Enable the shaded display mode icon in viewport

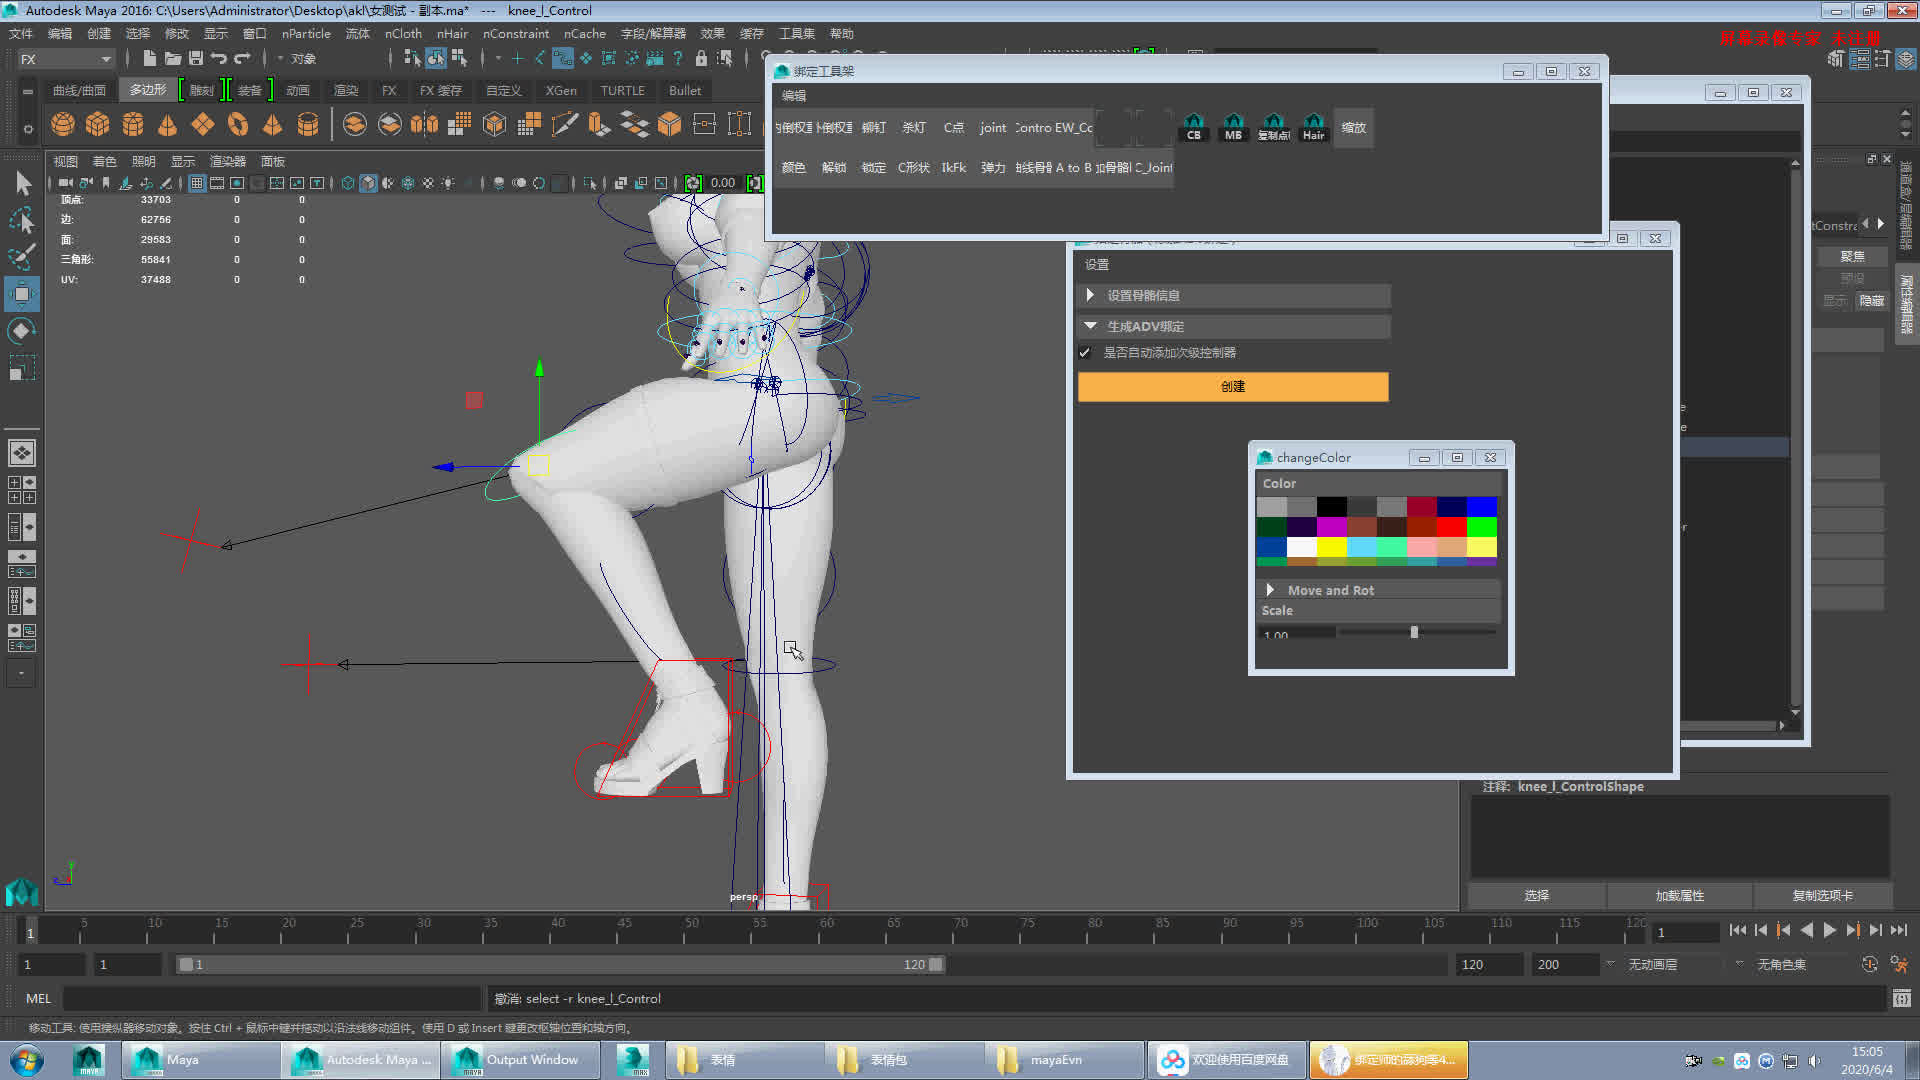point(368,183)
